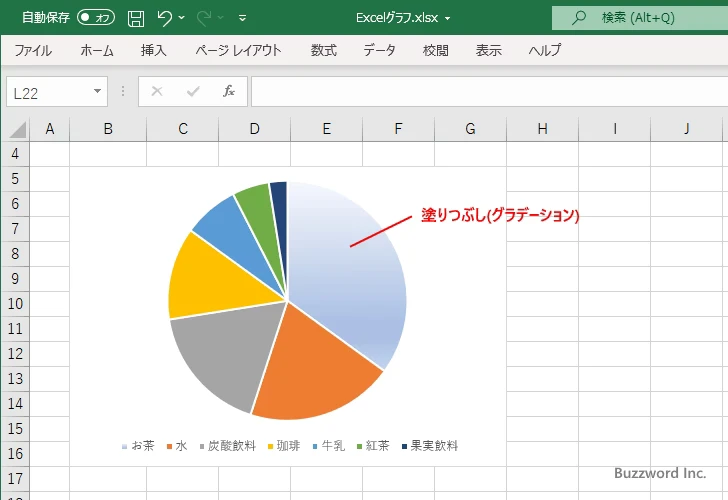The height and width of the screenshot is (500, 728).
Task: Select column F header
Action: click(398, 129)
